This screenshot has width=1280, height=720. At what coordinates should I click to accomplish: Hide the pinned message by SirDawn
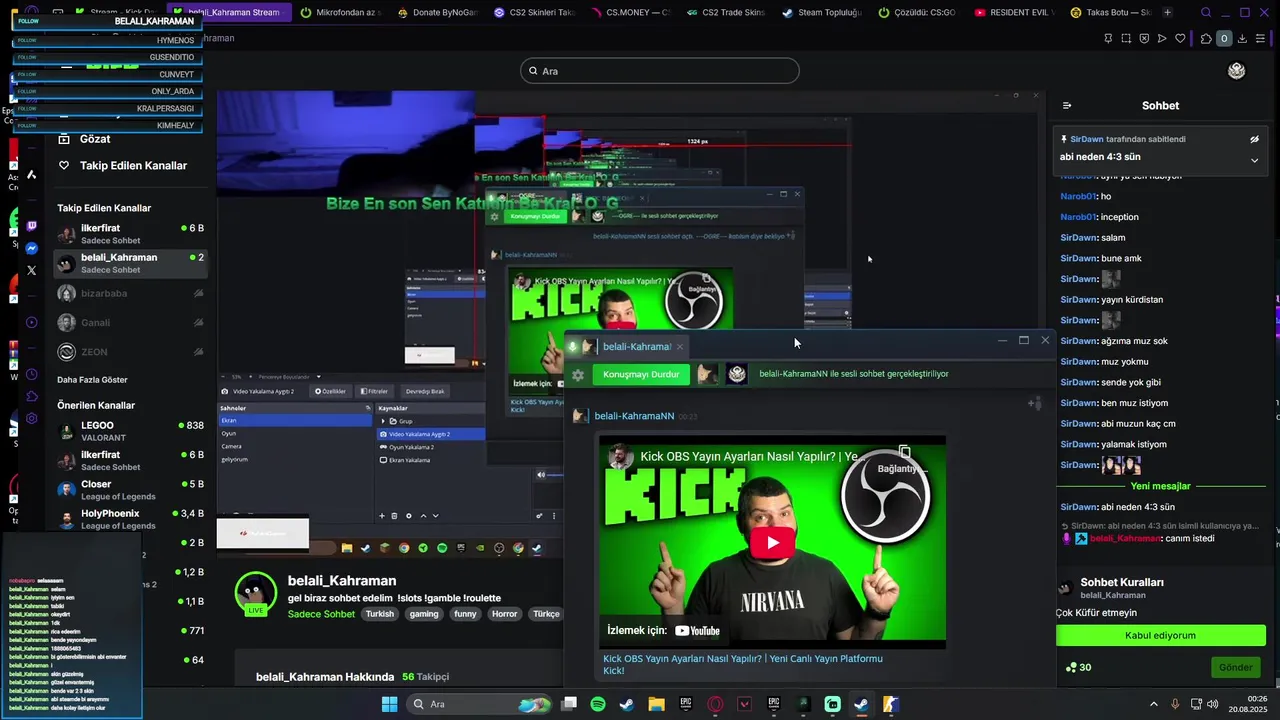(1254, 139)
